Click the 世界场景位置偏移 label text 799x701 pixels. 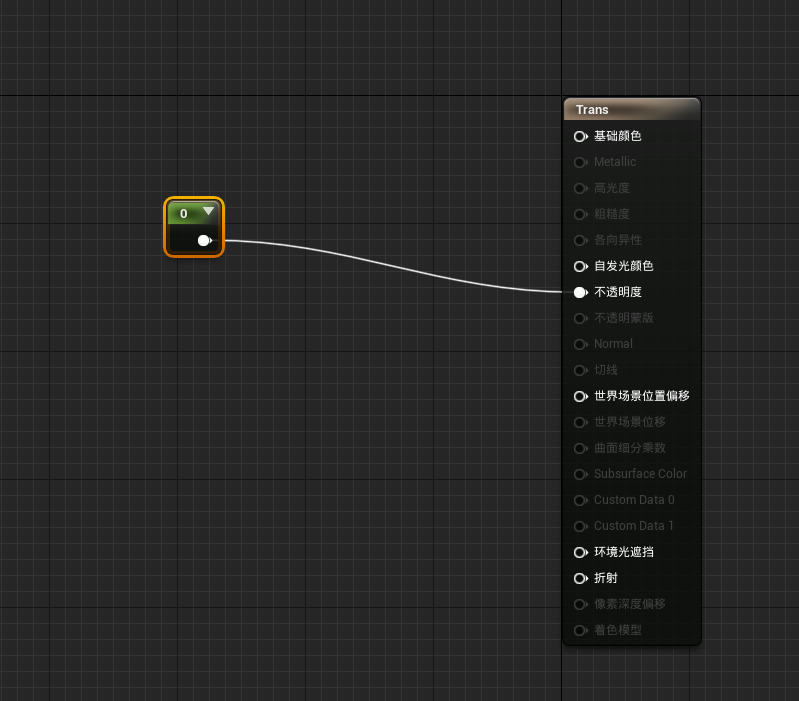click(x=642, y=396)
